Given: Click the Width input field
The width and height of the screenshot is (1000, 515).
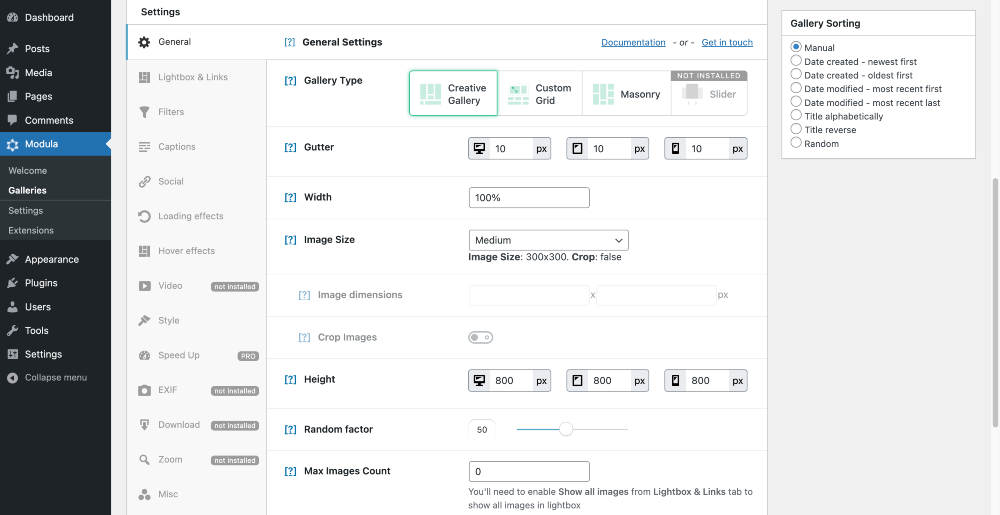Looking at the screenshot, I should click(x=529, y=198).
